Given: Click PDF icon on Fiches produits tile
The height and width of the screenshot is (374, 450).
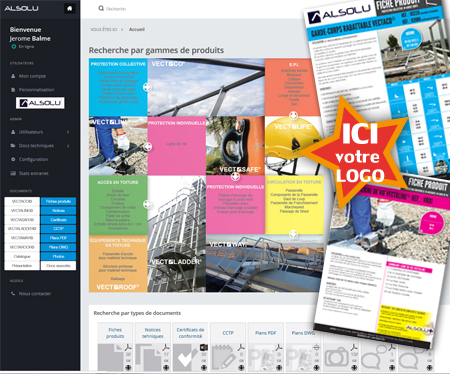Looking at the screenshot, I should point(128,348).
